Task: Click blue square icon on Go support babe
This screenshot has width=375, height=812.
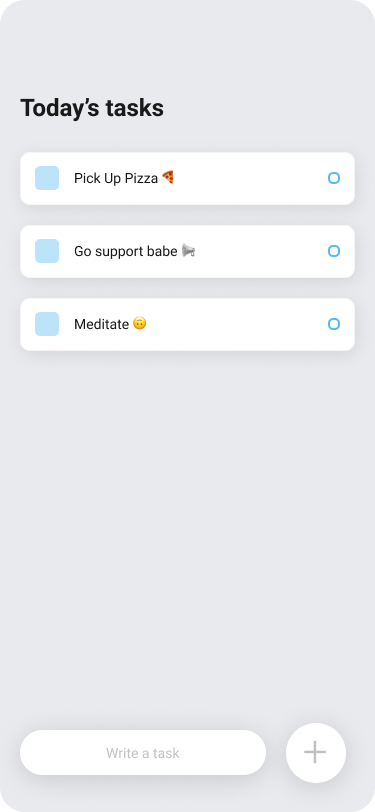Action: point(47,251)
